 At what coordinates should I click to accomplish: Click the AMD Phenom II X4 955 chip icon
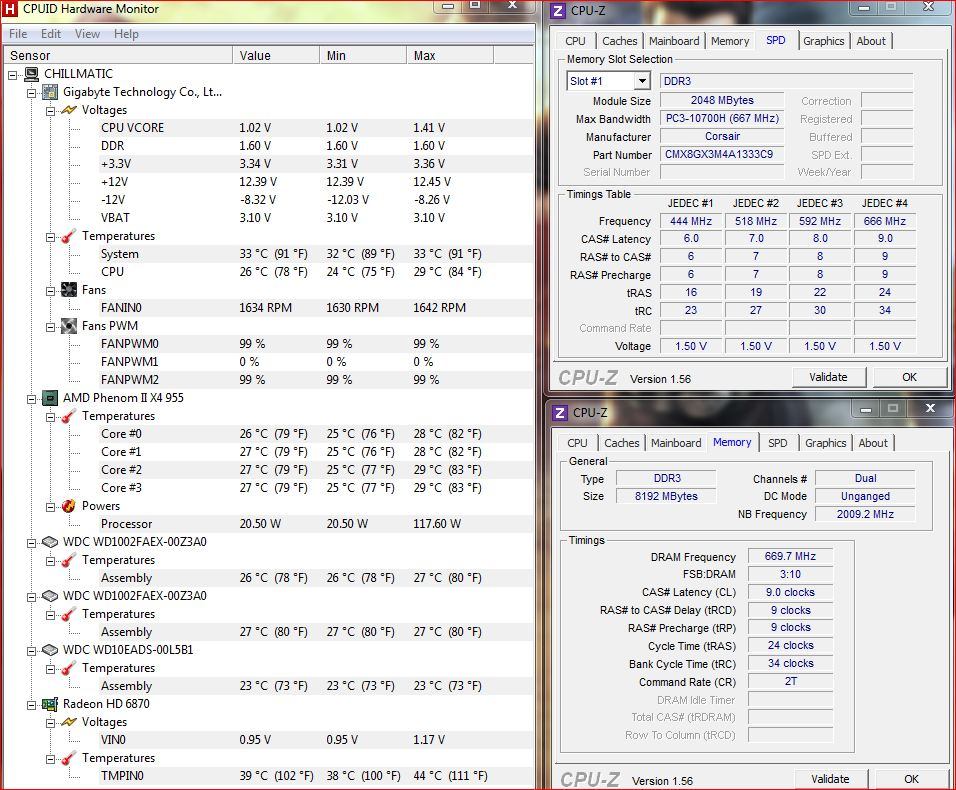(50, 398)
